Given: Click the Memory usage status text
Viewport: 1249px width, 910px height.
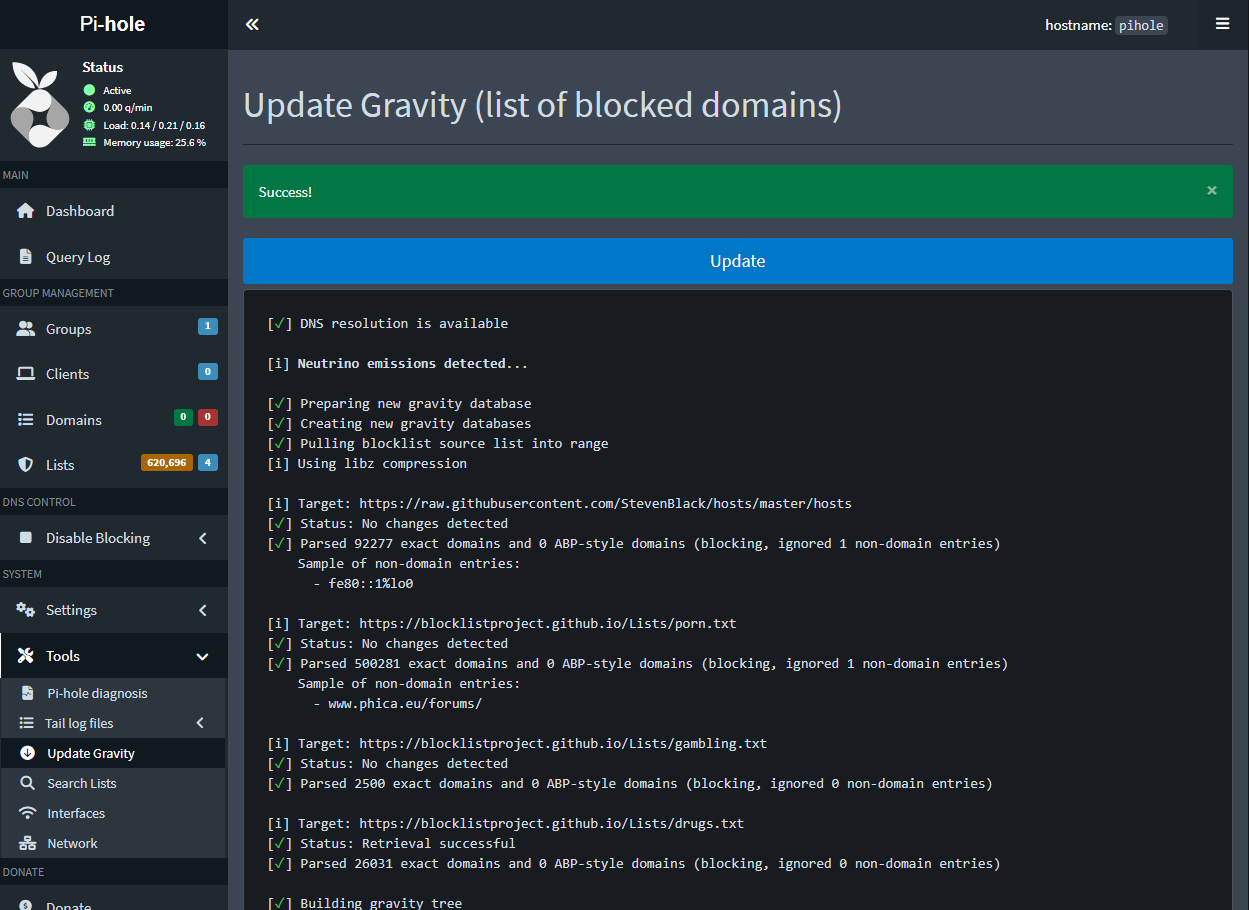Looking at the screenshot, I should (x=154, y=143).
